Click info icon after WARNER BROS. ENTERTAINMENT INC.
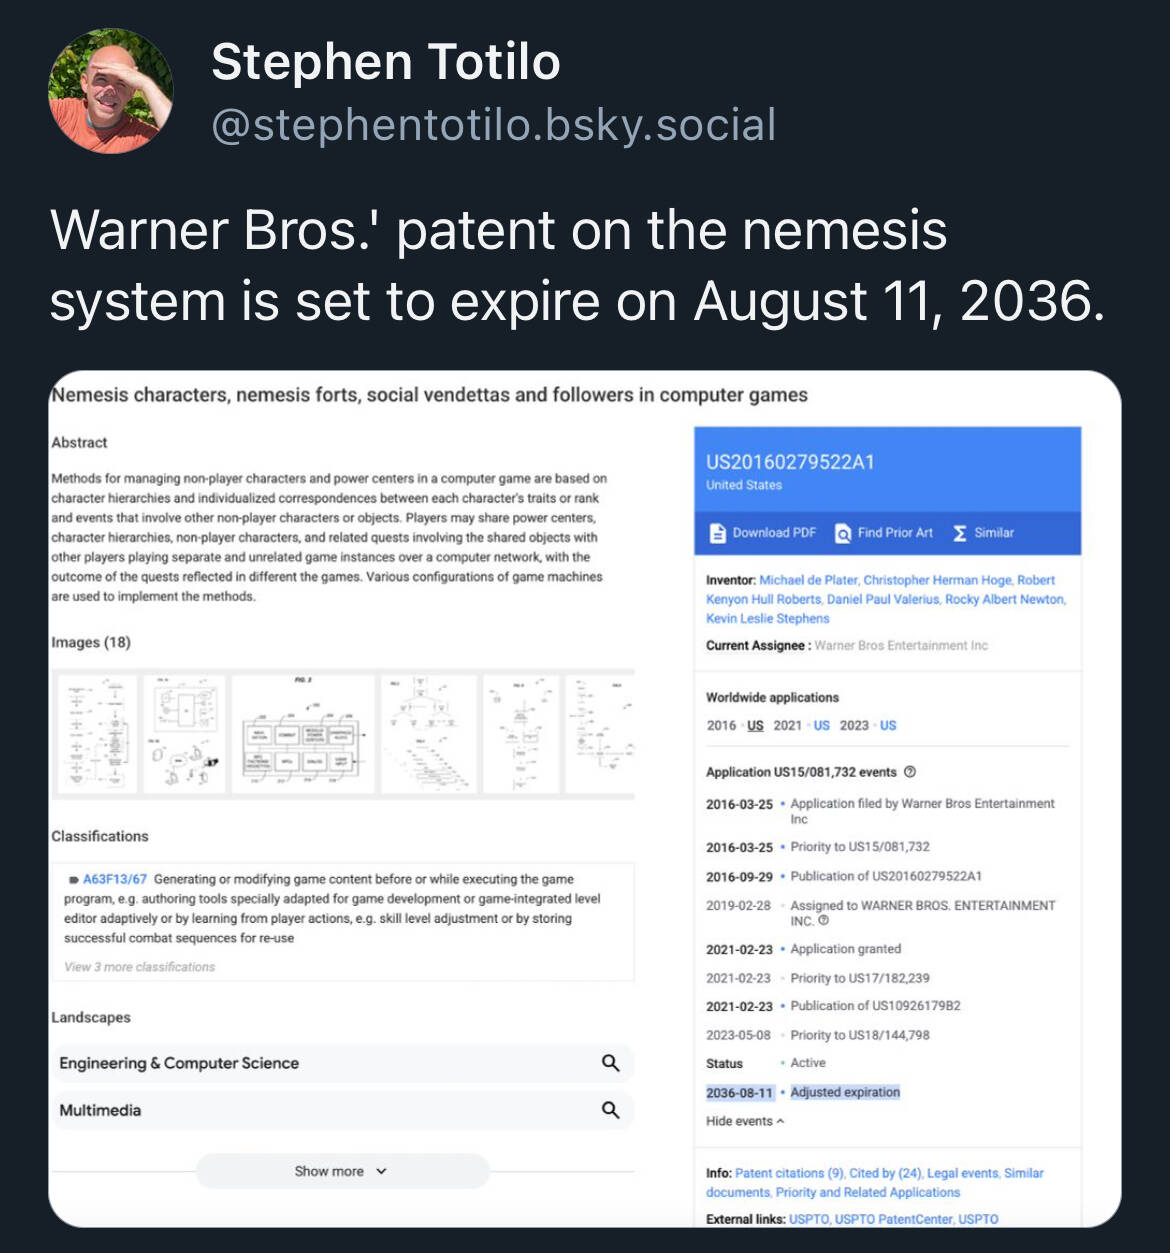Screen dimensions: 1170x1253 tap(824, 921)
